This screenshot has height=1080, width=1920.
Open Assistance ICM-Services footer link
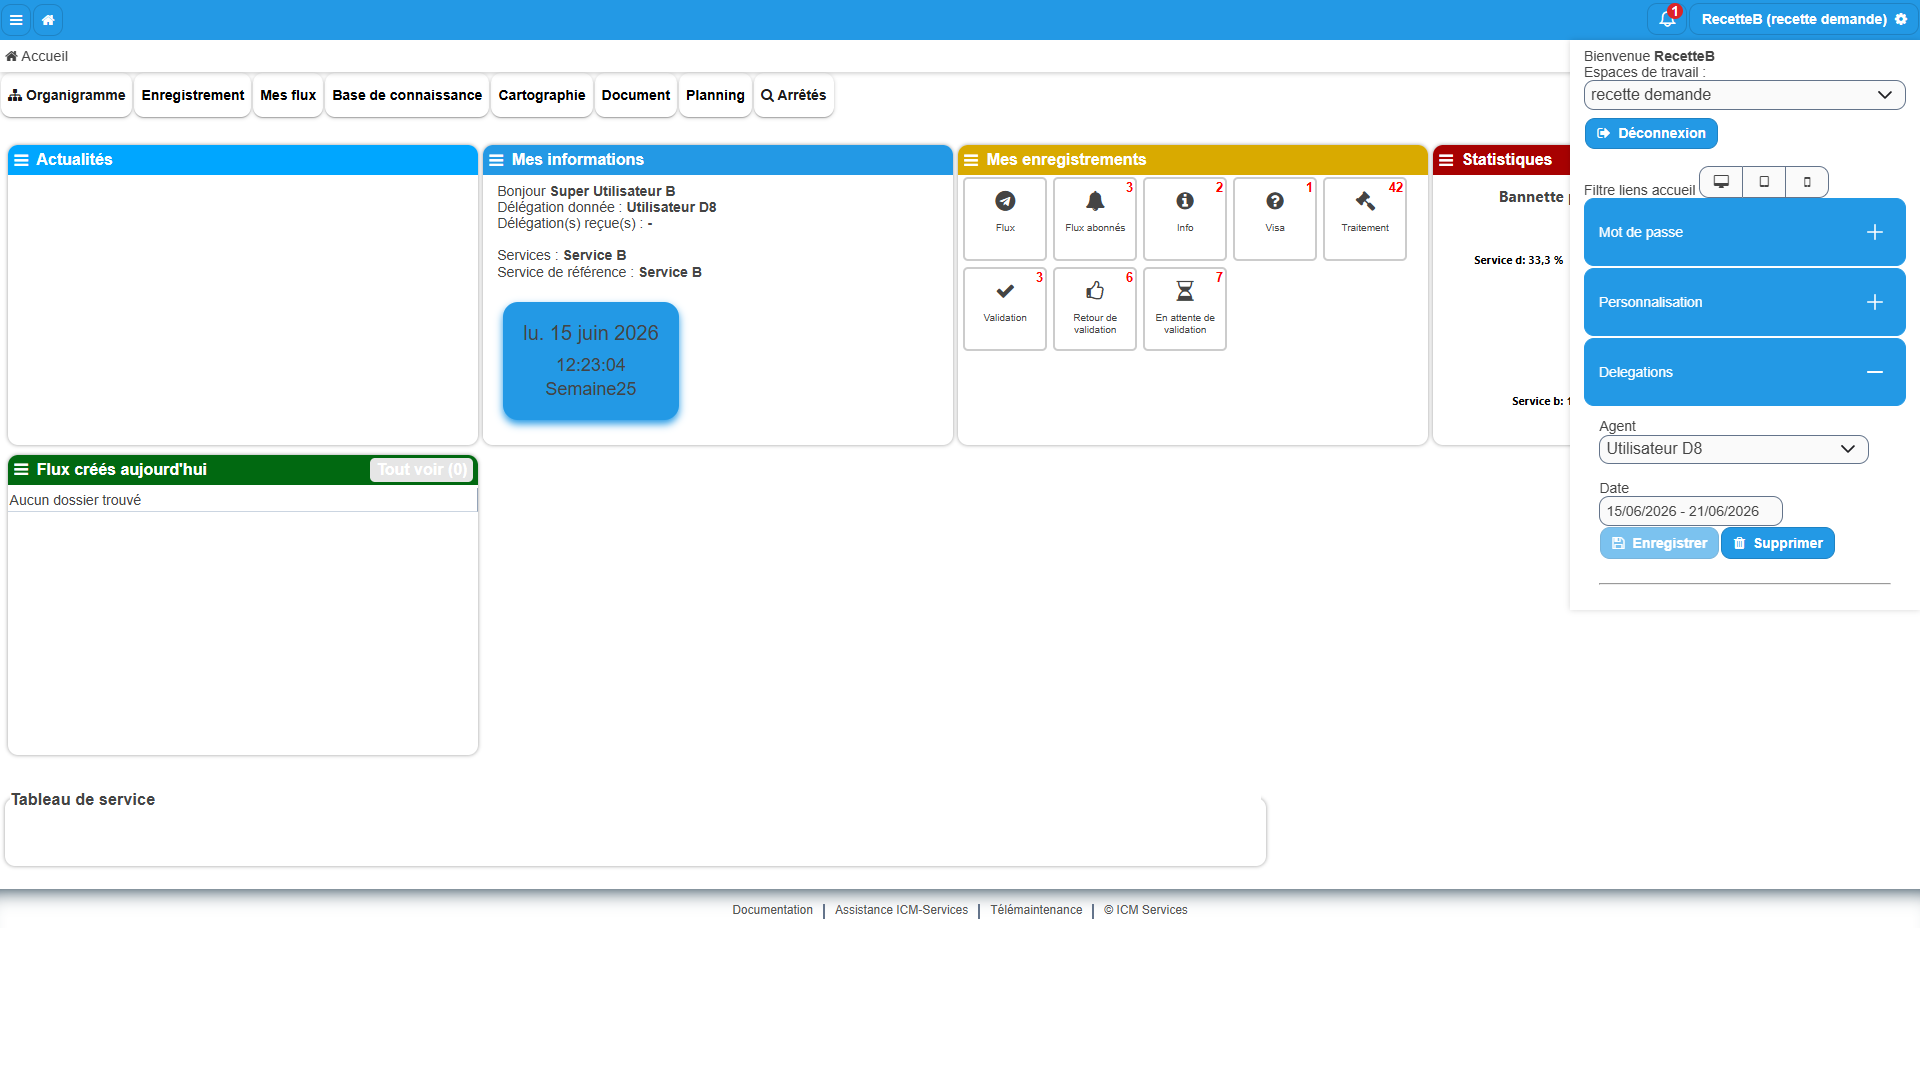(x=901, y=910)
